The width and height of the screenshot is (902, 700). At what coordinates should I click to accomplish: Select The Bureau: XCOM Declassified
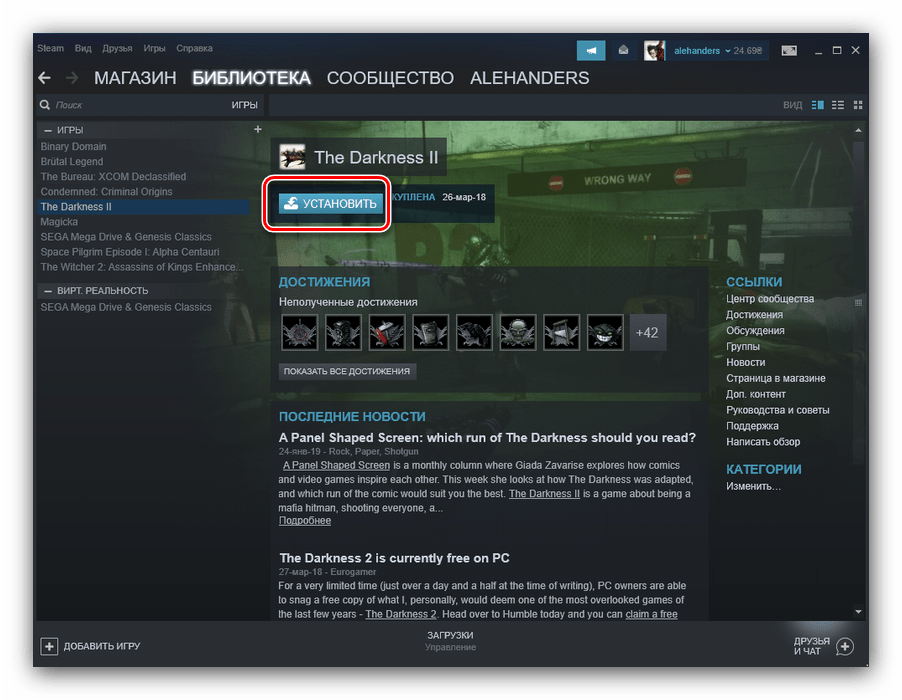tap(113, 177)
